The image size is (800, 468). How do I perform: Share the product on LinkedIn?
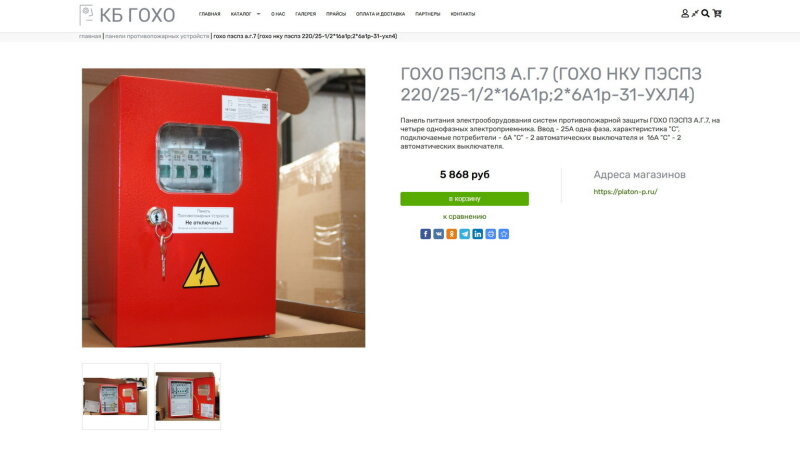478,234
